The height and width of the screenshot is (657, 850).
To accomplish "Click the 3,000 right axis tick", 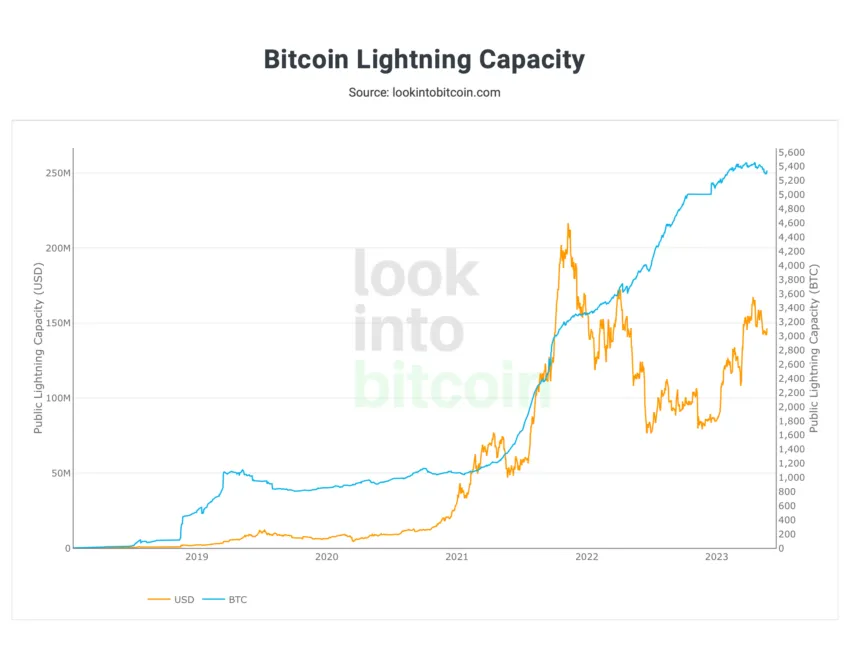I will point(791,336).
